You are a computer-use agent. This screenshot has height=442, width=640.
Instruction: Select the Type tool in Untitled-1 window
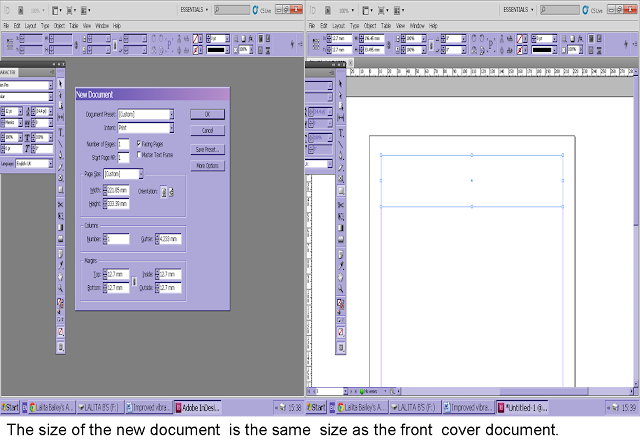341,133
